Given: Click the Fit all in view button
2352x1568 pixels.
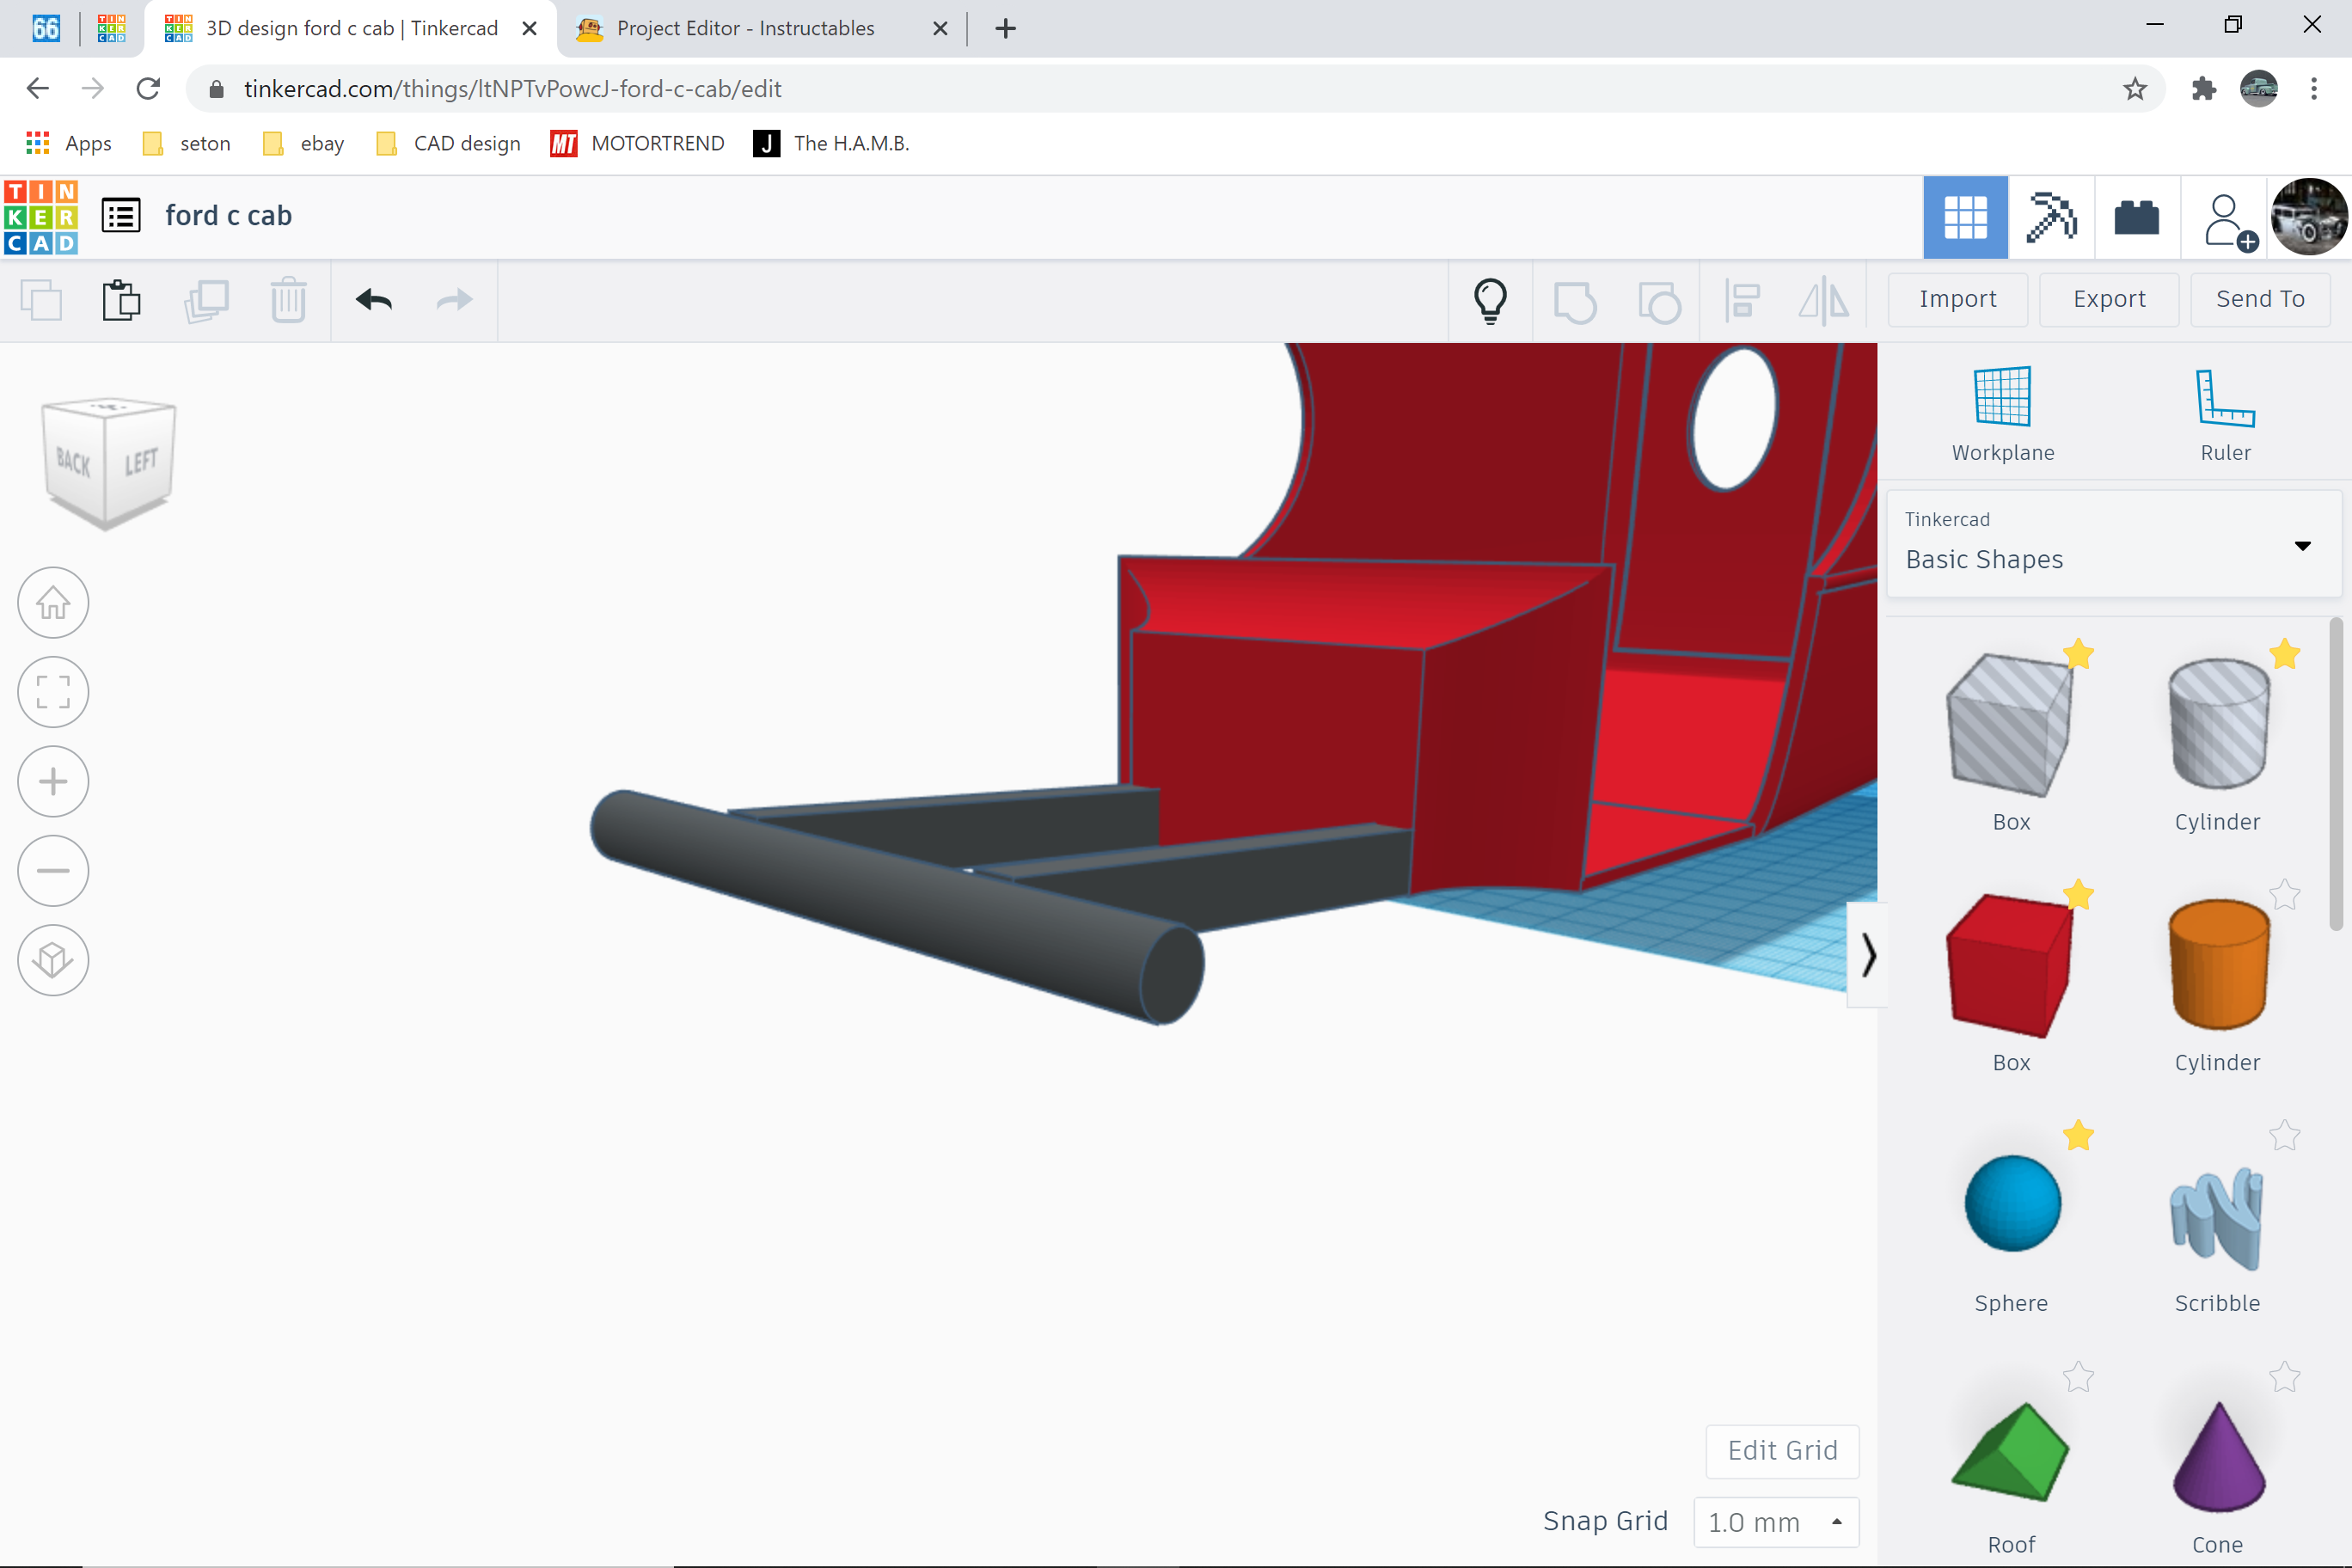Looking at the screenshot, I should (x=53, y=692).
